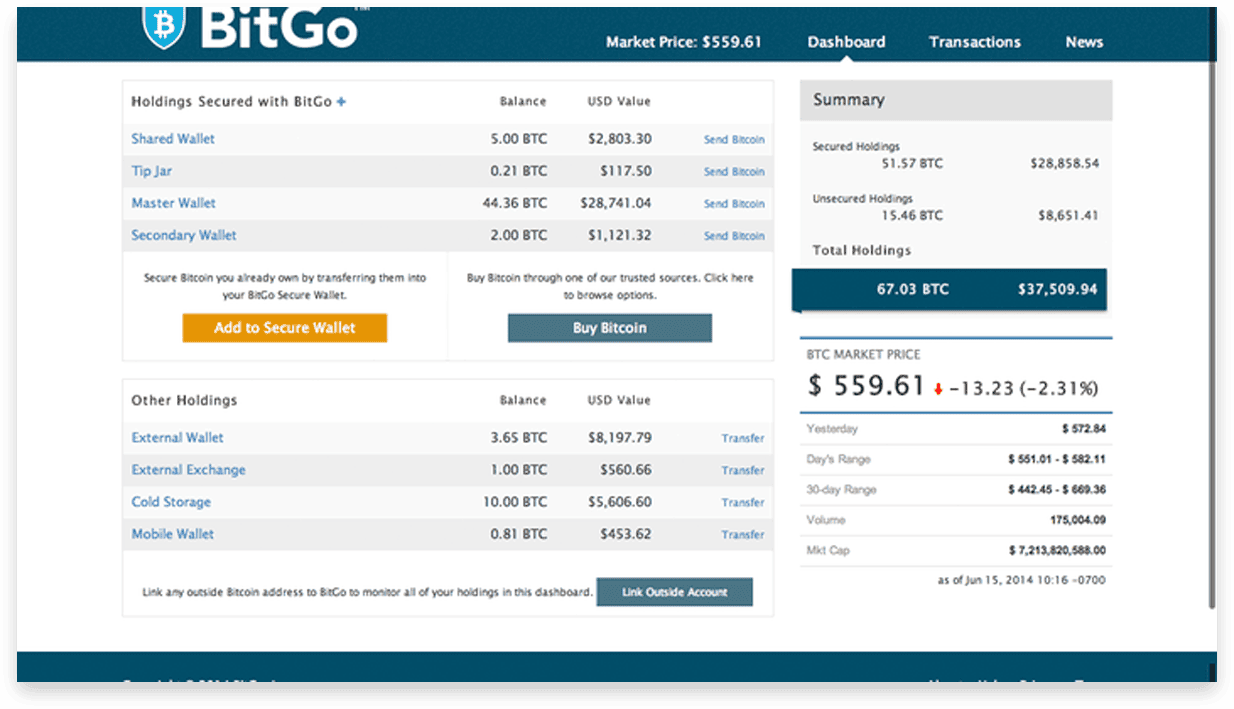Transfer from Mobile Wallet
Viewport: 1234px width, 709px height.
[x=743, y=534]
